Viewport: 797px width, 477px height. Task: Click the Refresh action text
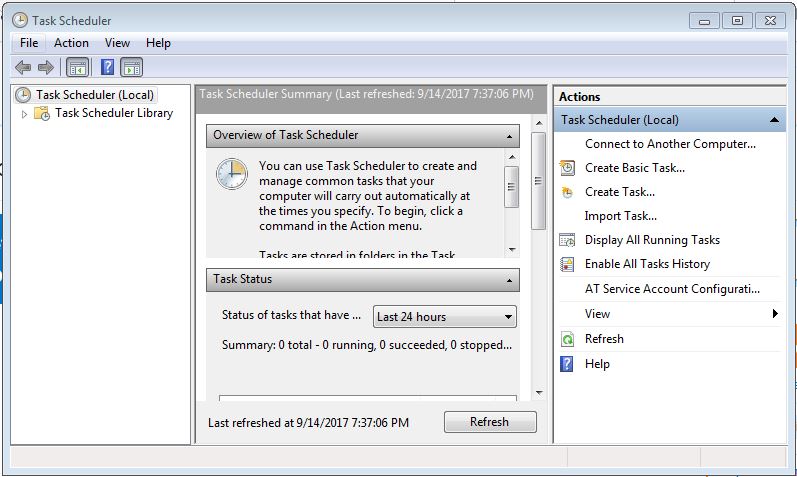[604, 339]
